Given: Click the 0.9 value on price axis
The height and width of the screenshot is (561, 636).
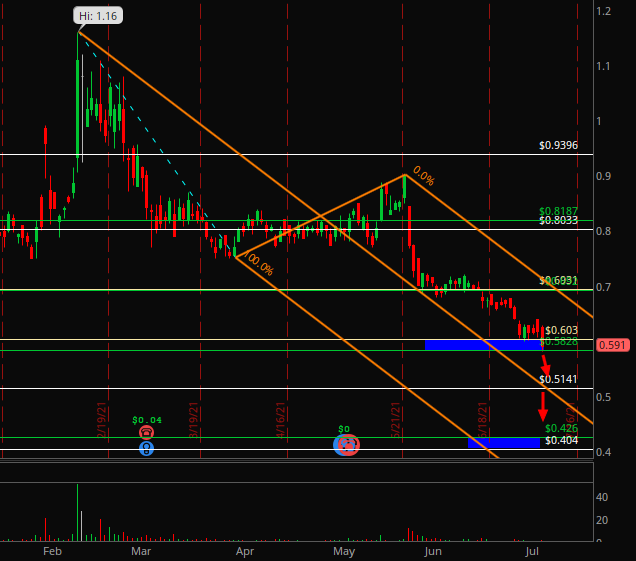Looking at the screenshot, I should [x=603, y=176].
